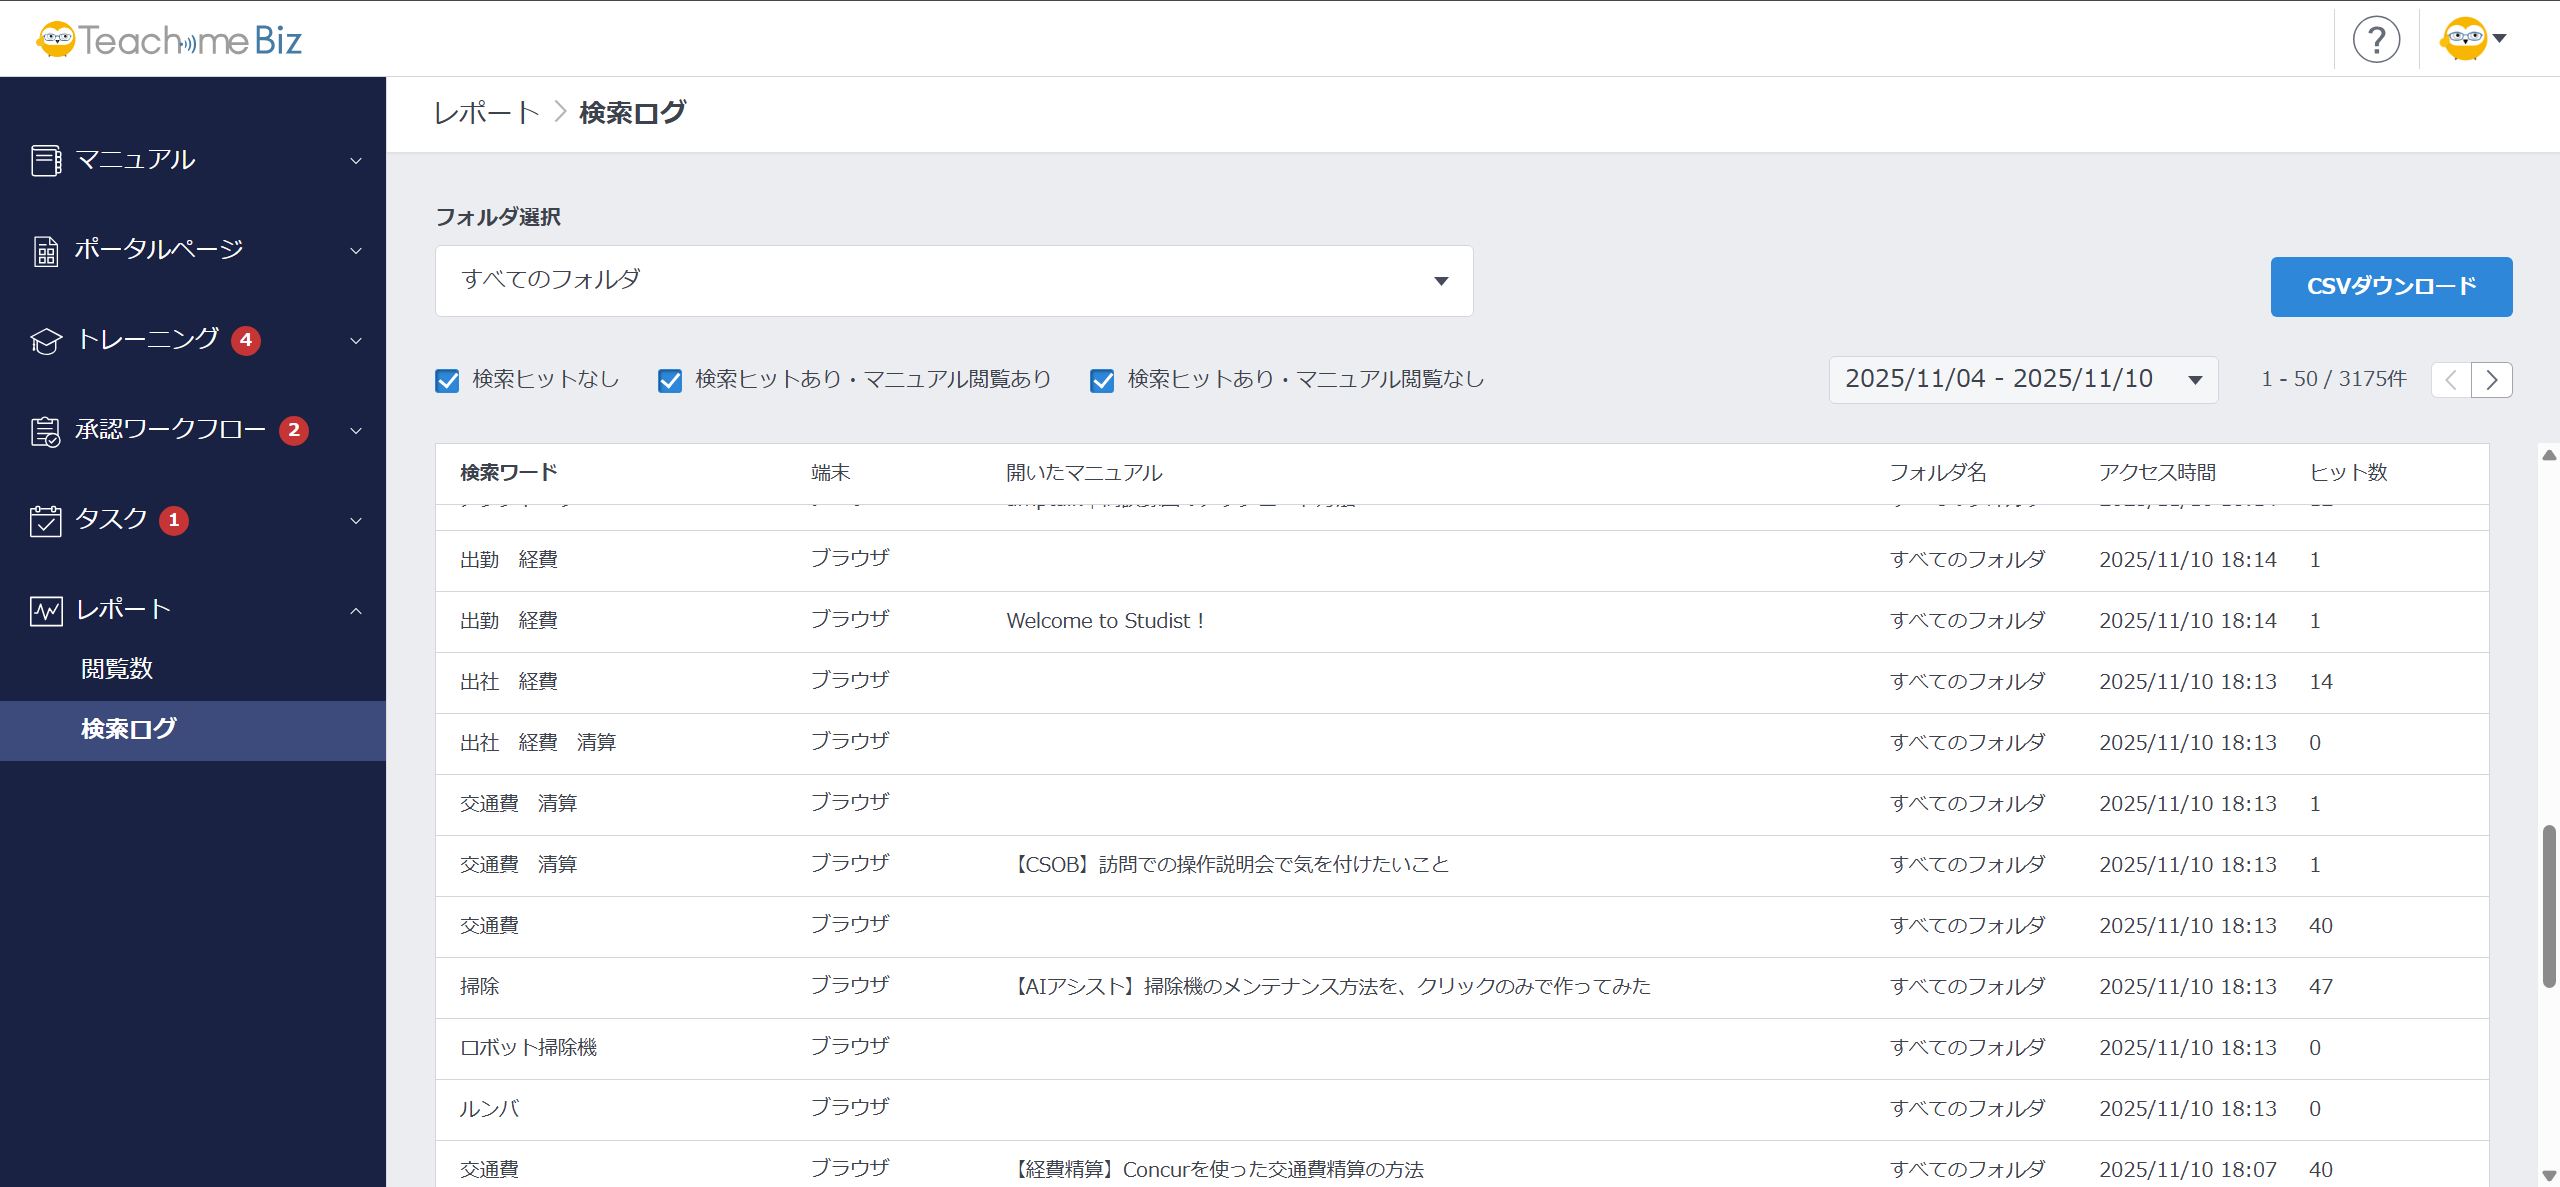The image size is (2560, 1187).
Task: Switch to the 閲覧数 report page
Action: 117,668
